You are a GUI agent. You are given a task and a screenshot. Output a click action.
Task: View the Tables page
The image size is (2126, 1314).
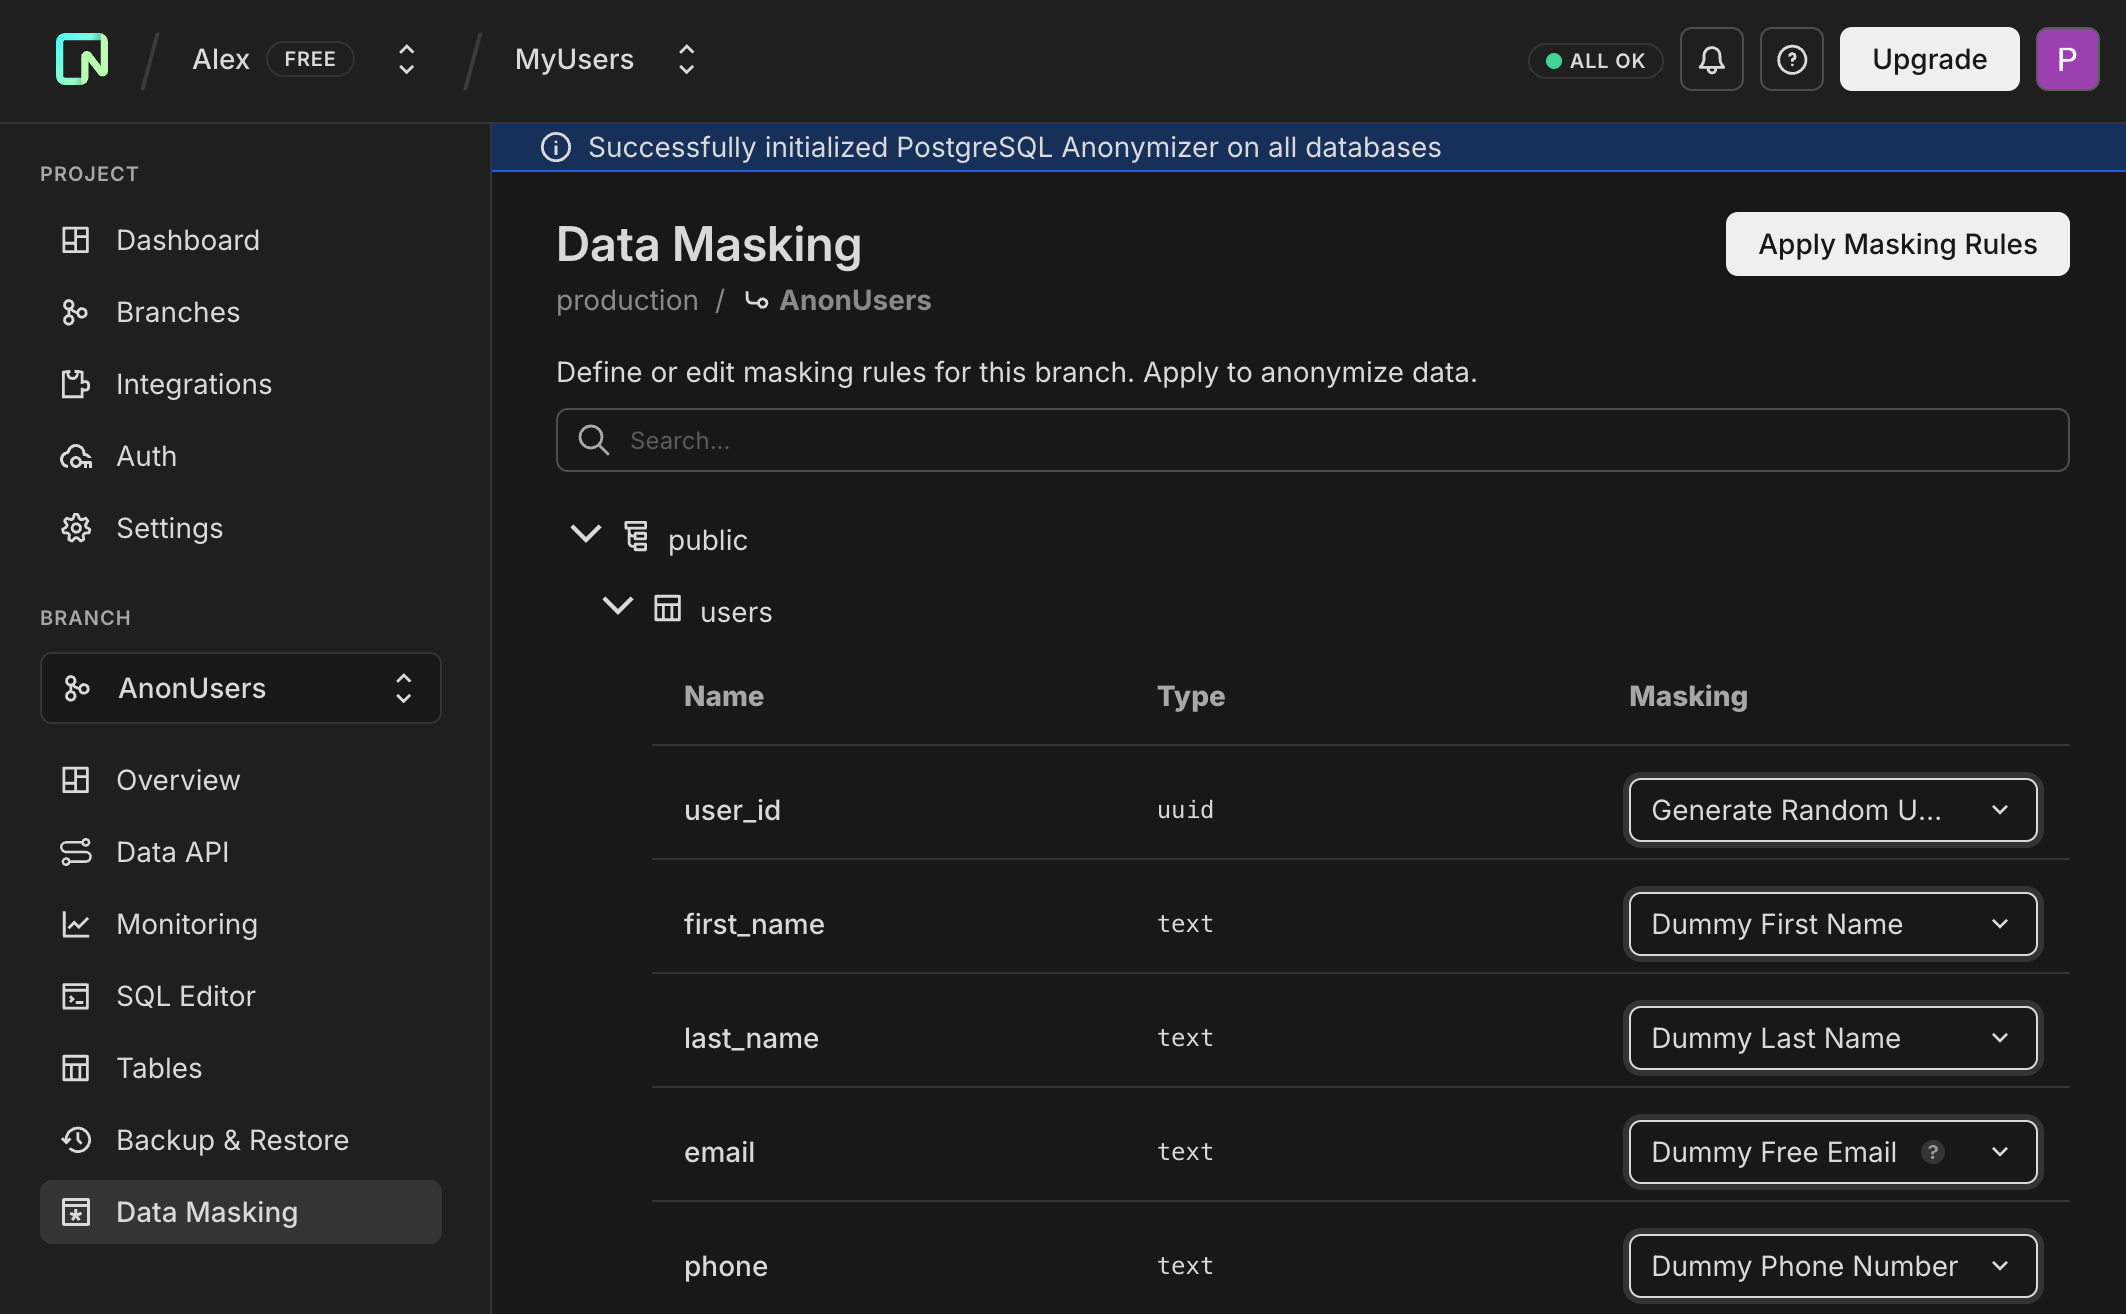159,1067
